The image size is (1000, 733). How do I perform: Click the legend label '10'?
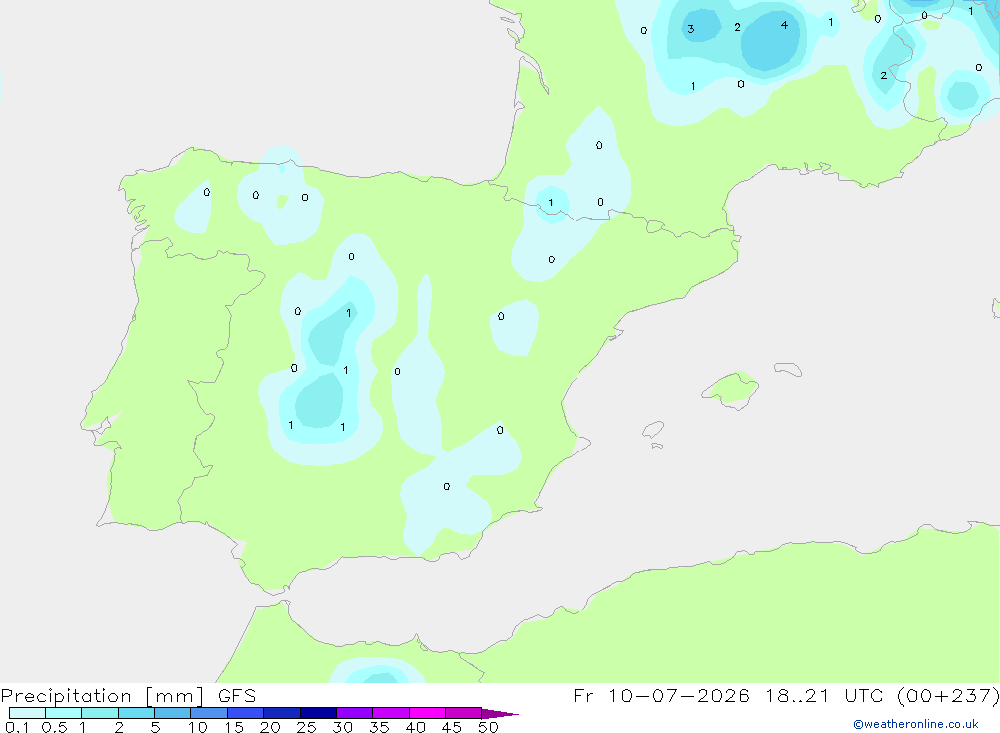coord(197,727)
